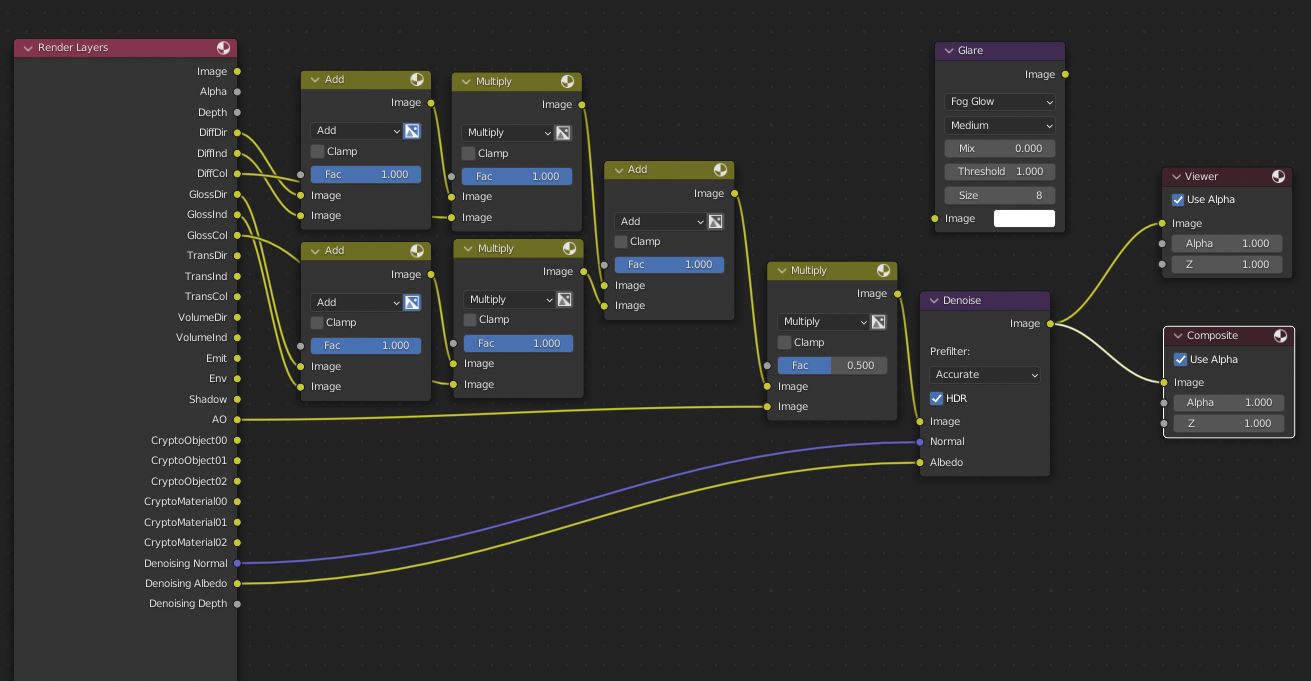Click the CryptoMaterial01 output label
This screenshot has height=681, width=1311.
(x=185, y=522)
